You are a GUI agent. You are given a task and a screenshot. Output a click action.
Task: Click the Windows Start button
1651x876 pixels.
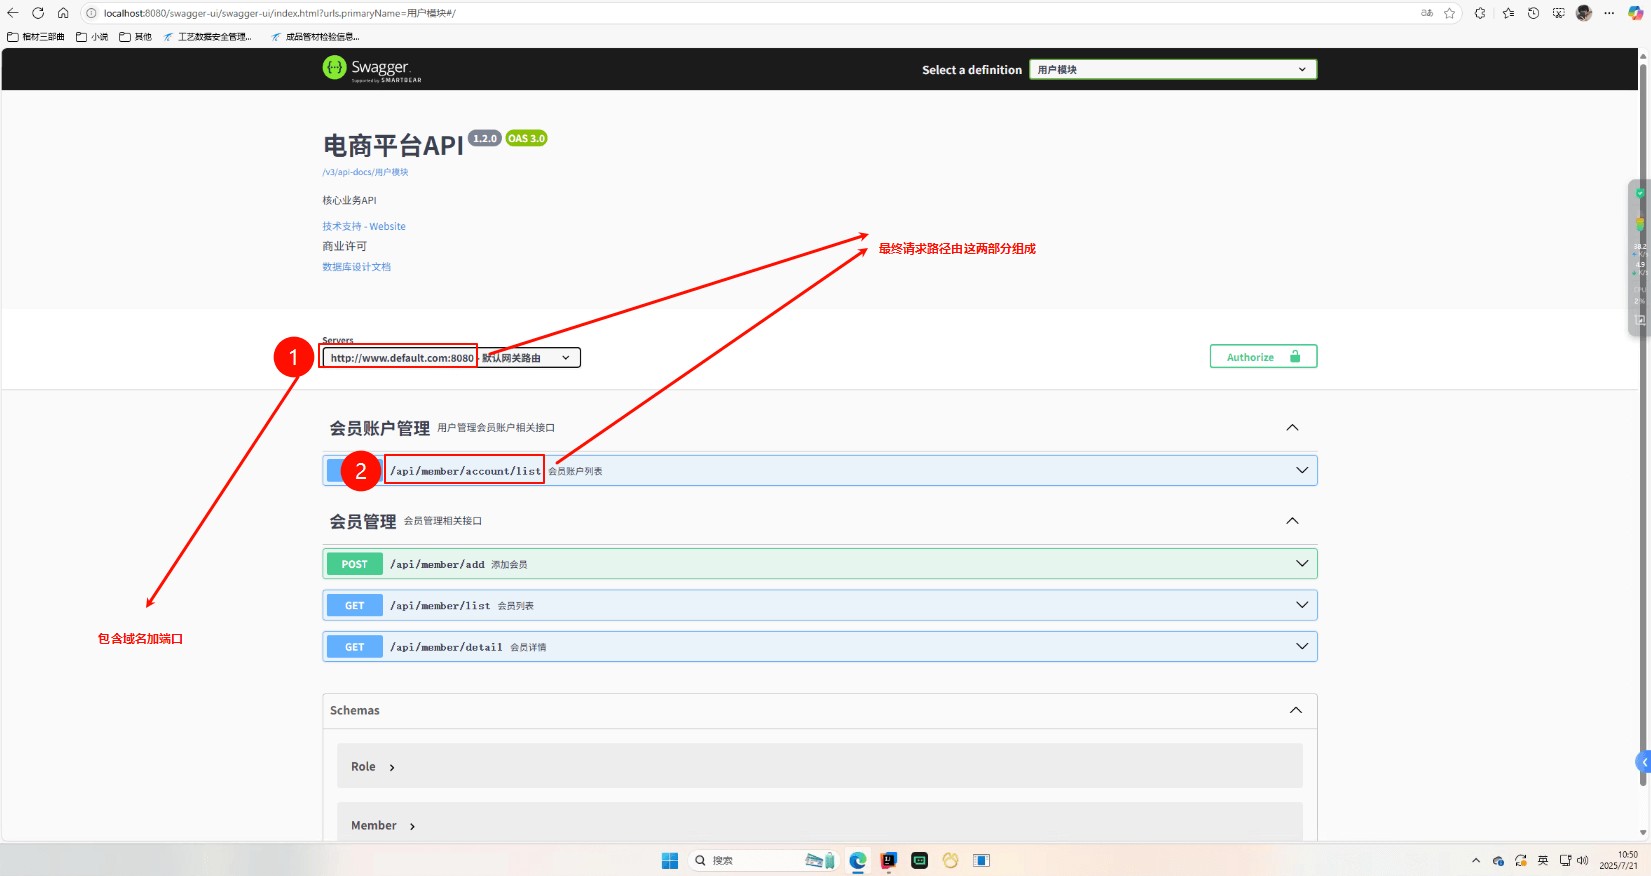[670, 860]
